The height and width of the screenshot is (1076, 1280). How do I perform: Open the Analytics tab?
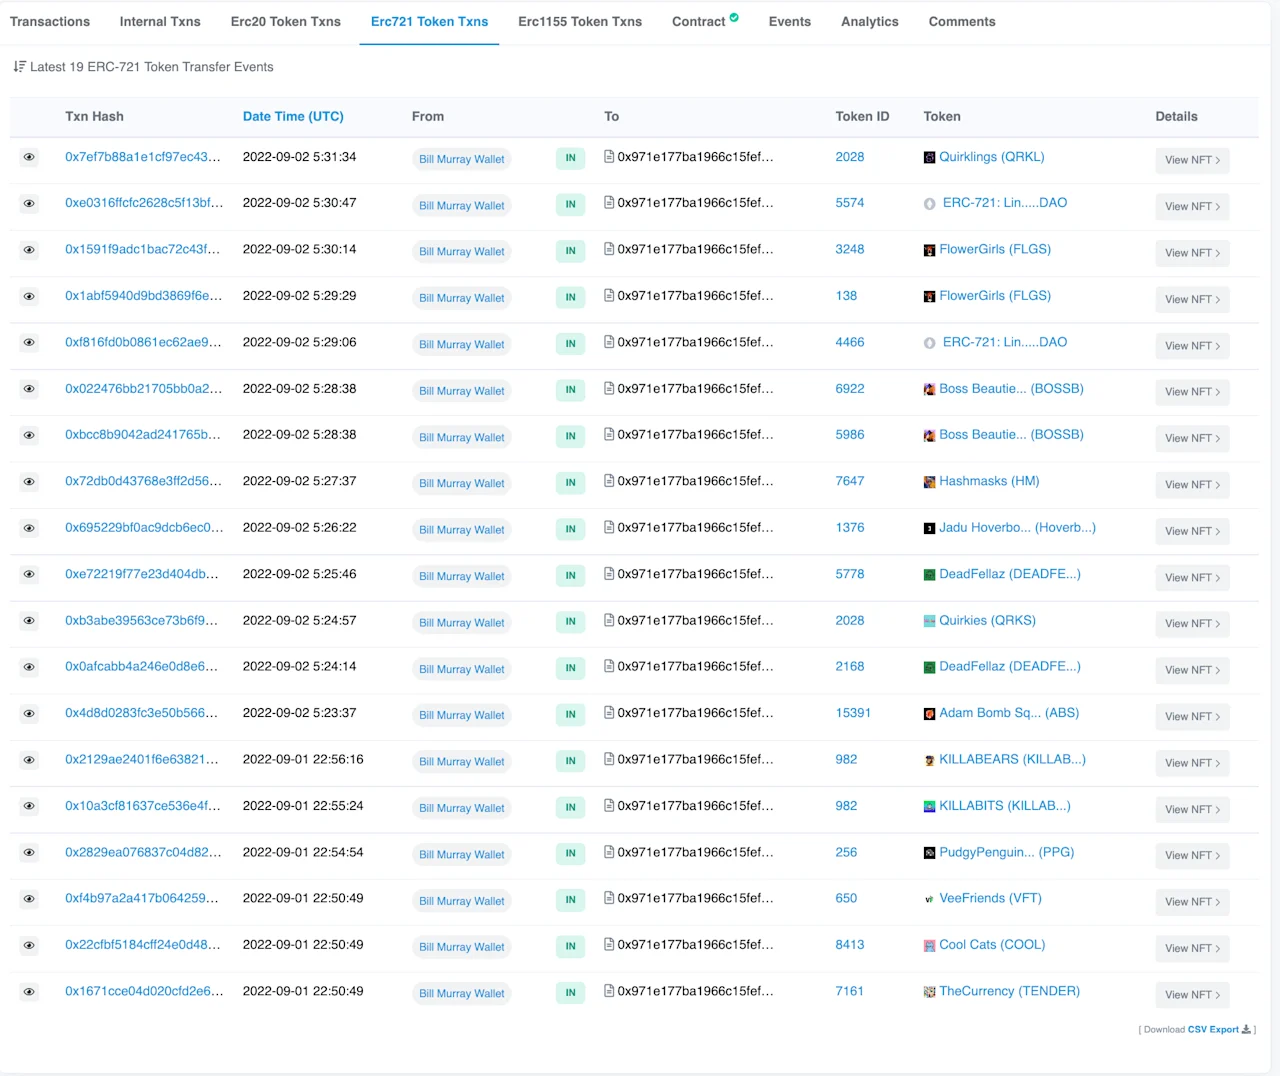coord(870,22)
